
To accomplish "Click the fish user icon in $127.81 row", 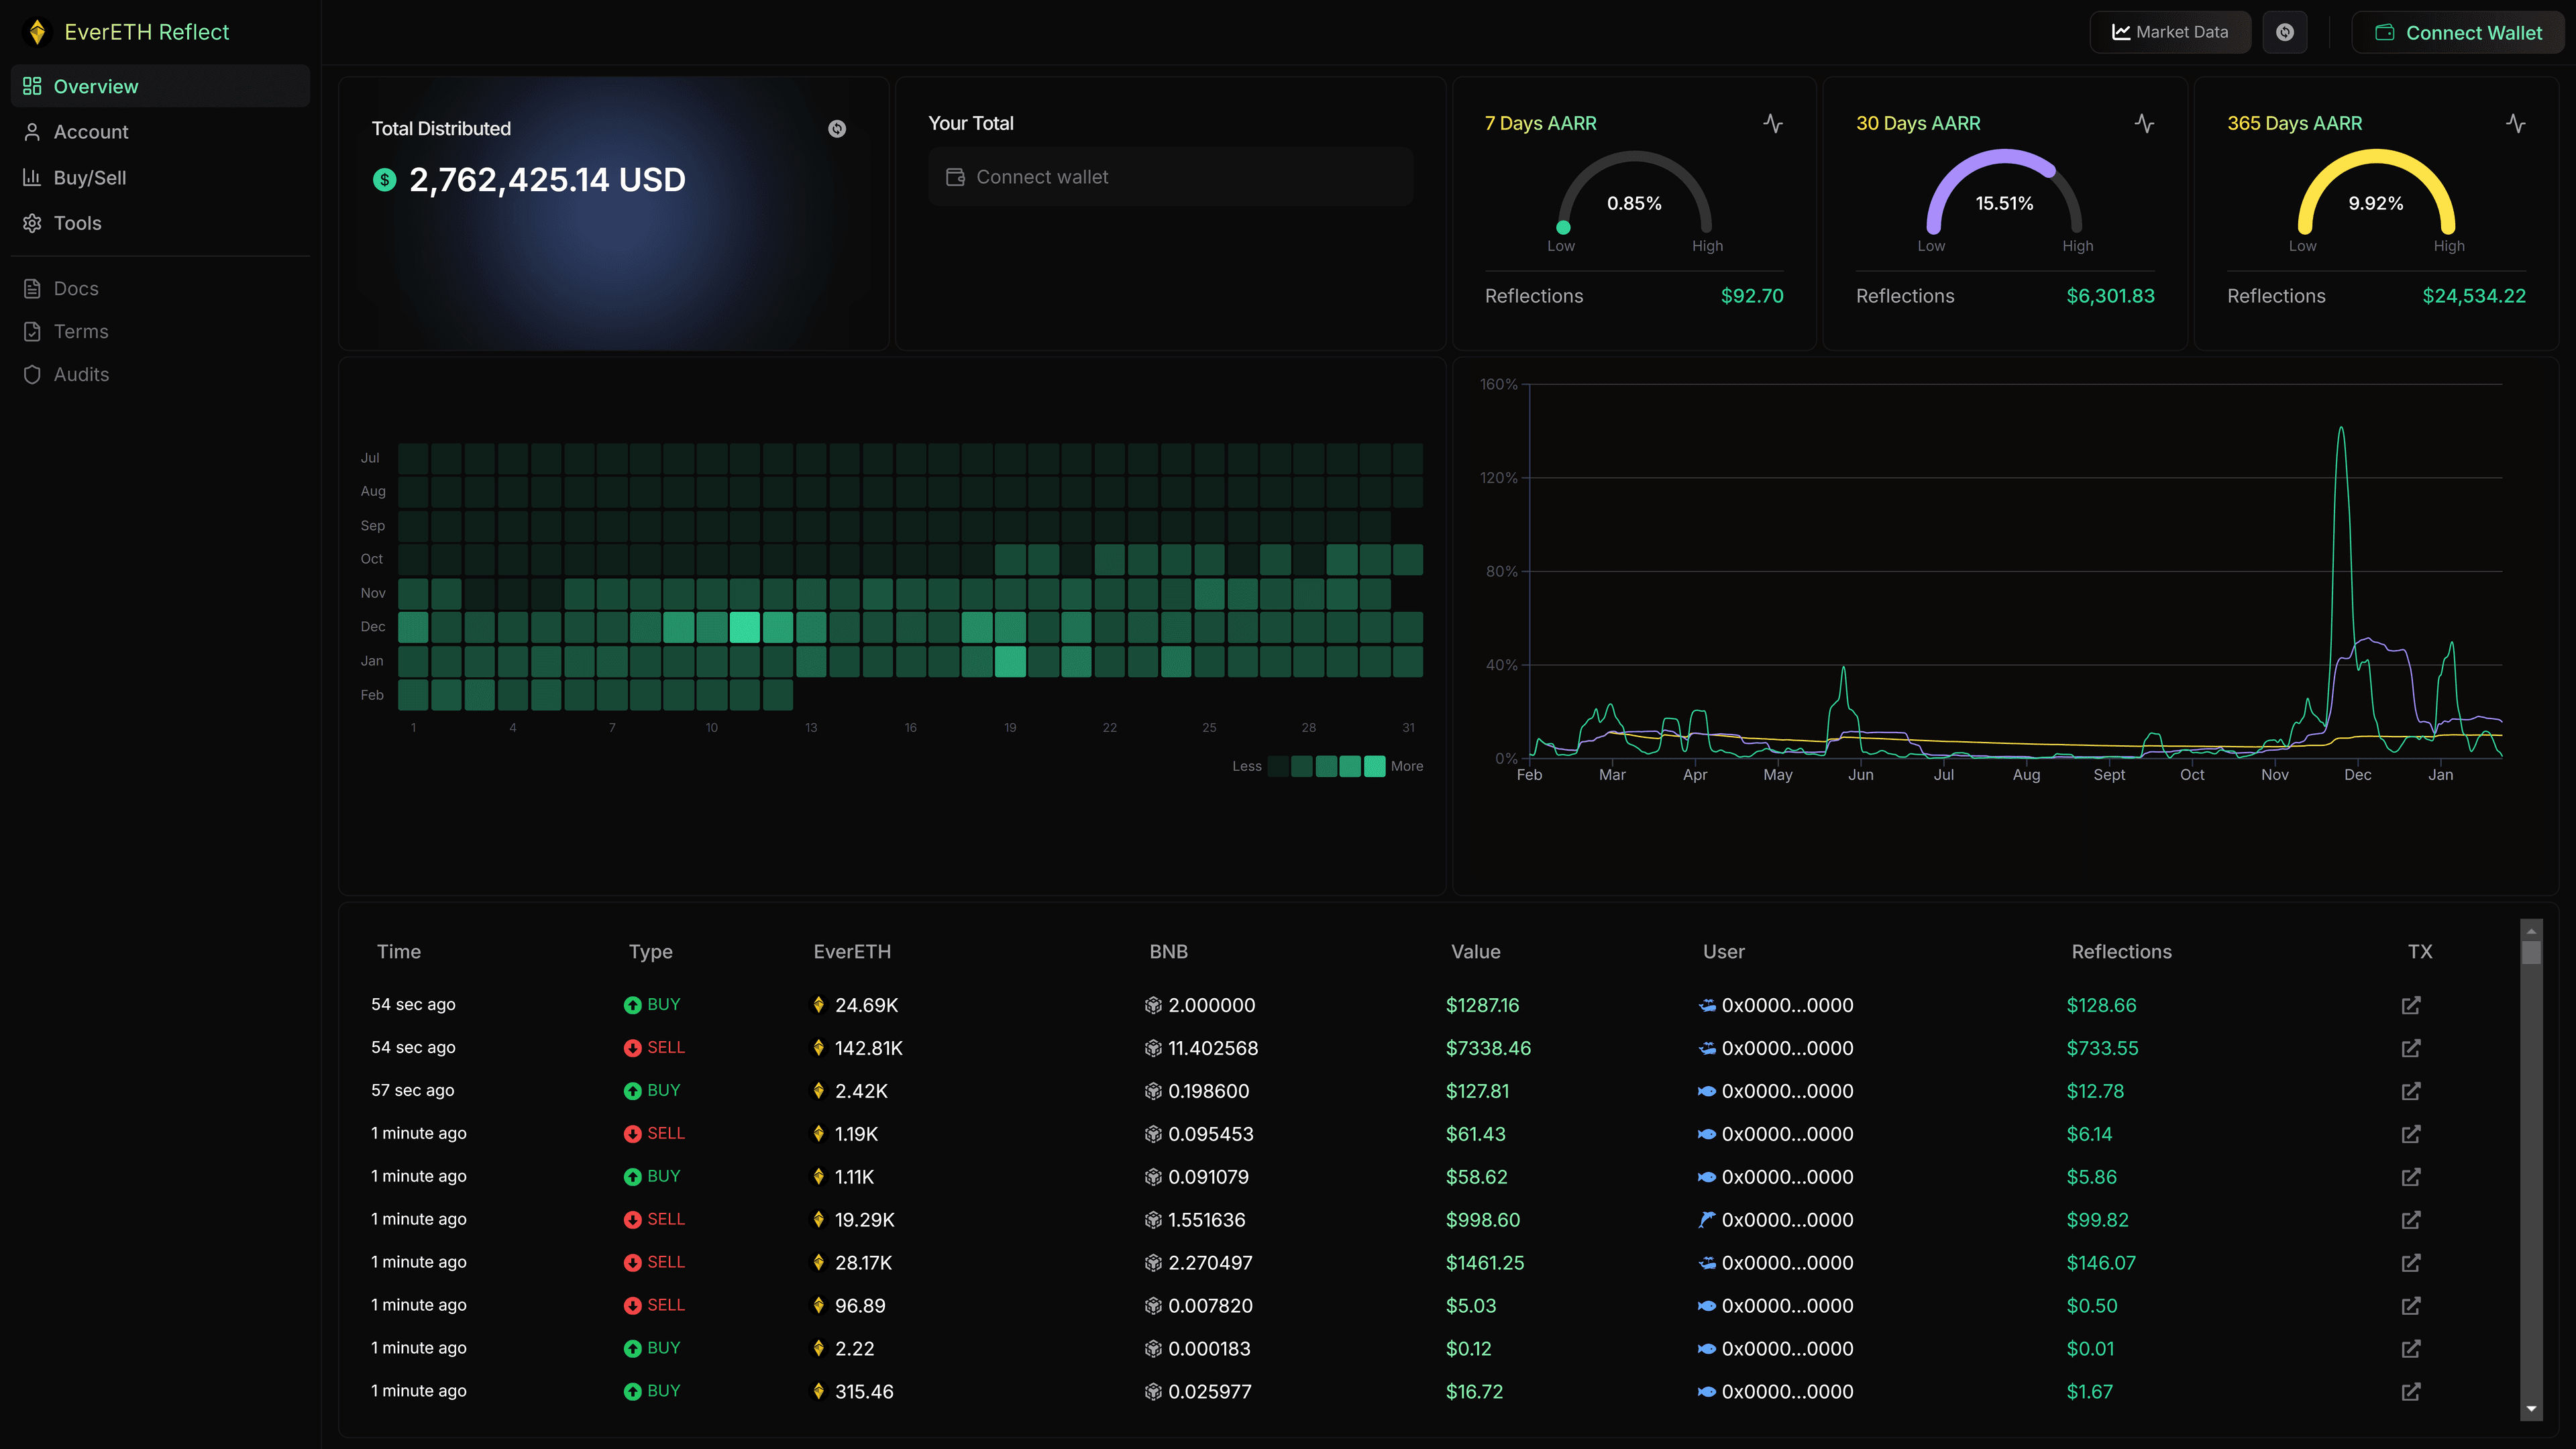I will 1707,1091.
